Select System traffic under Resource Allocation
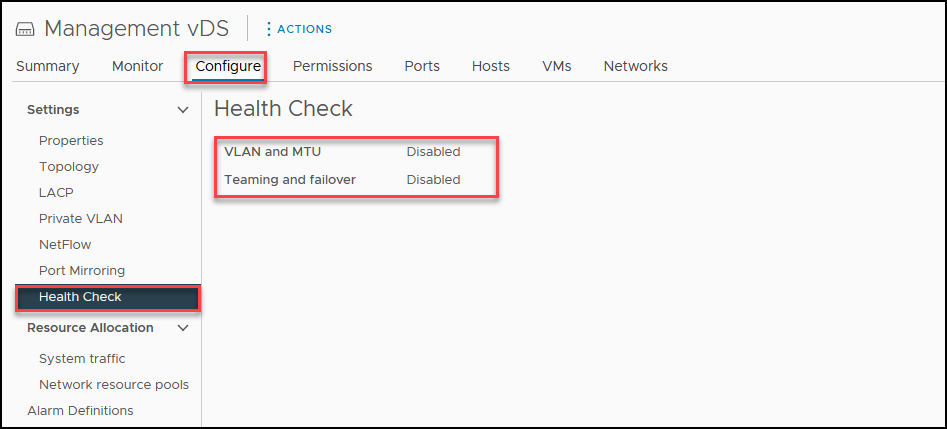947x429 pixels. (x=82, y=359)
